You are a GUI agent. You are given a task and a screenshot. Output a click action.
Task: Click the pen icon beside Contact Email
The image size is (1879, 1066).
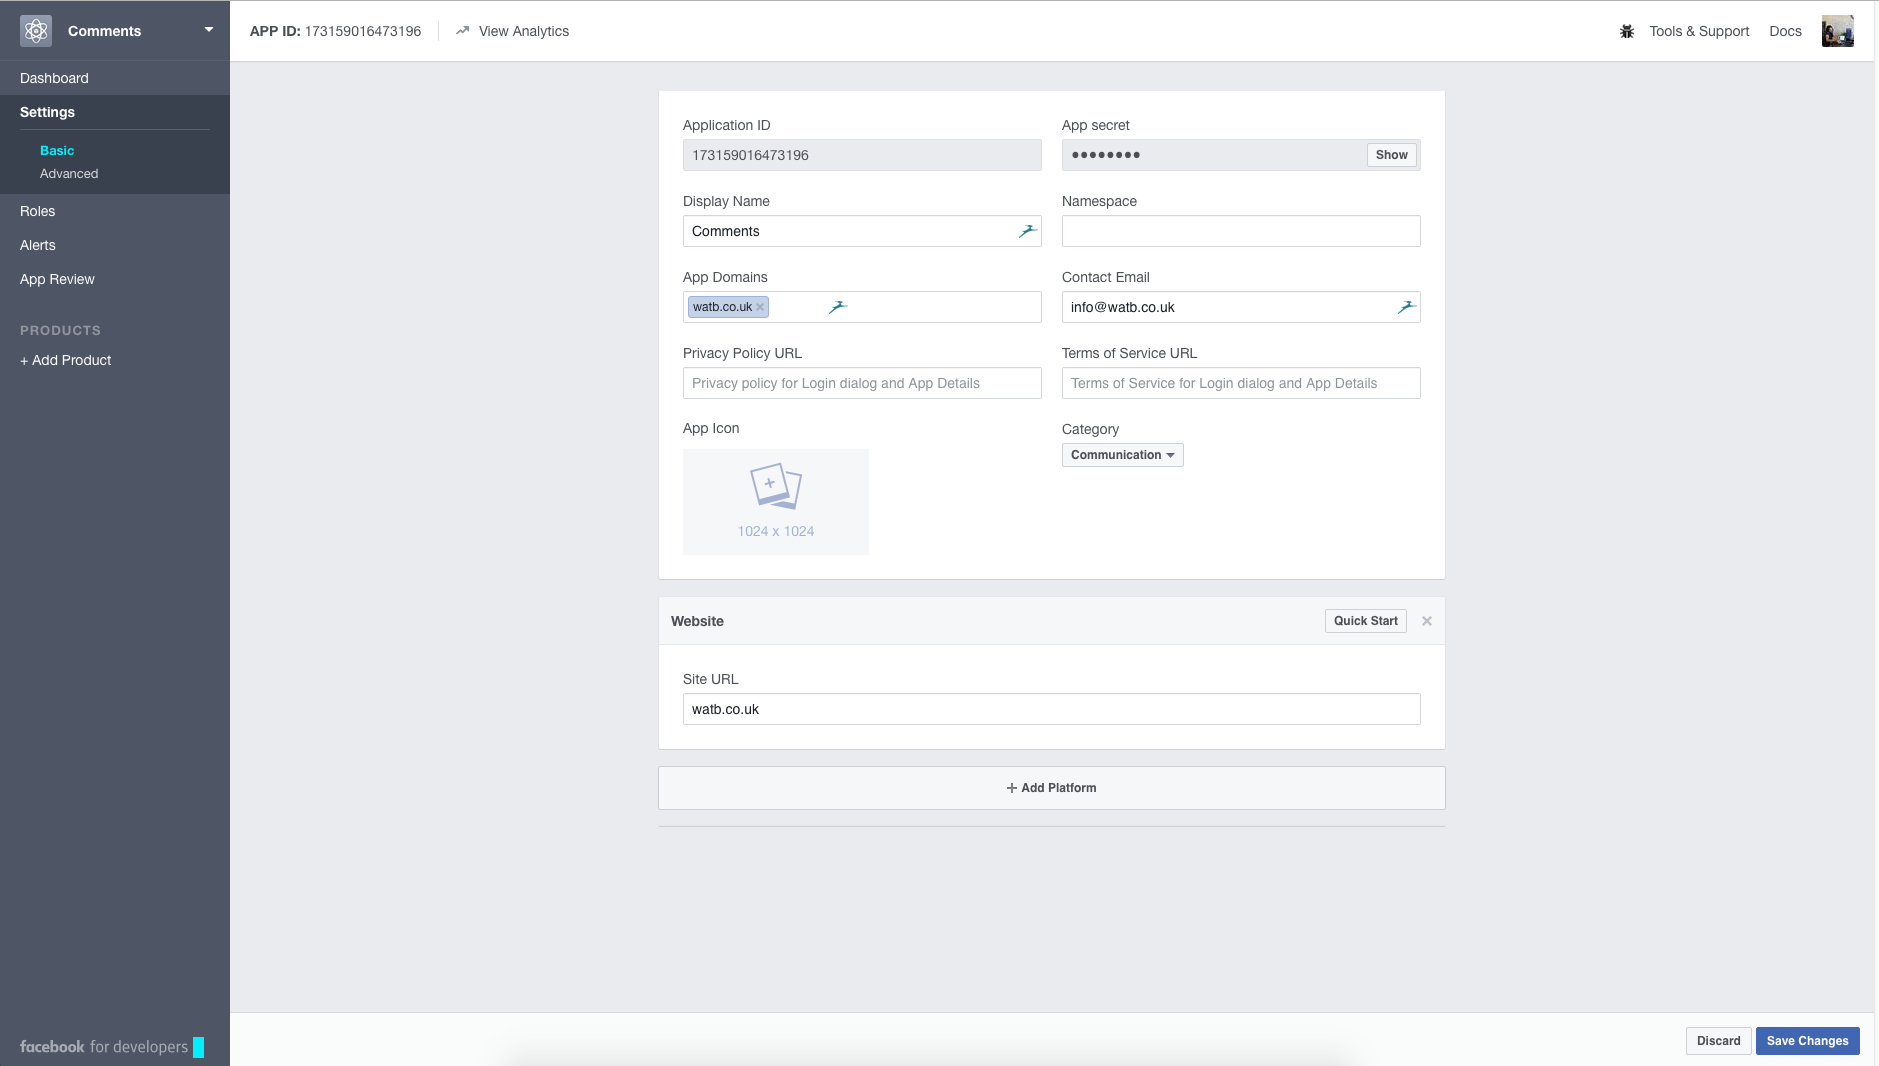point(1408,307)
